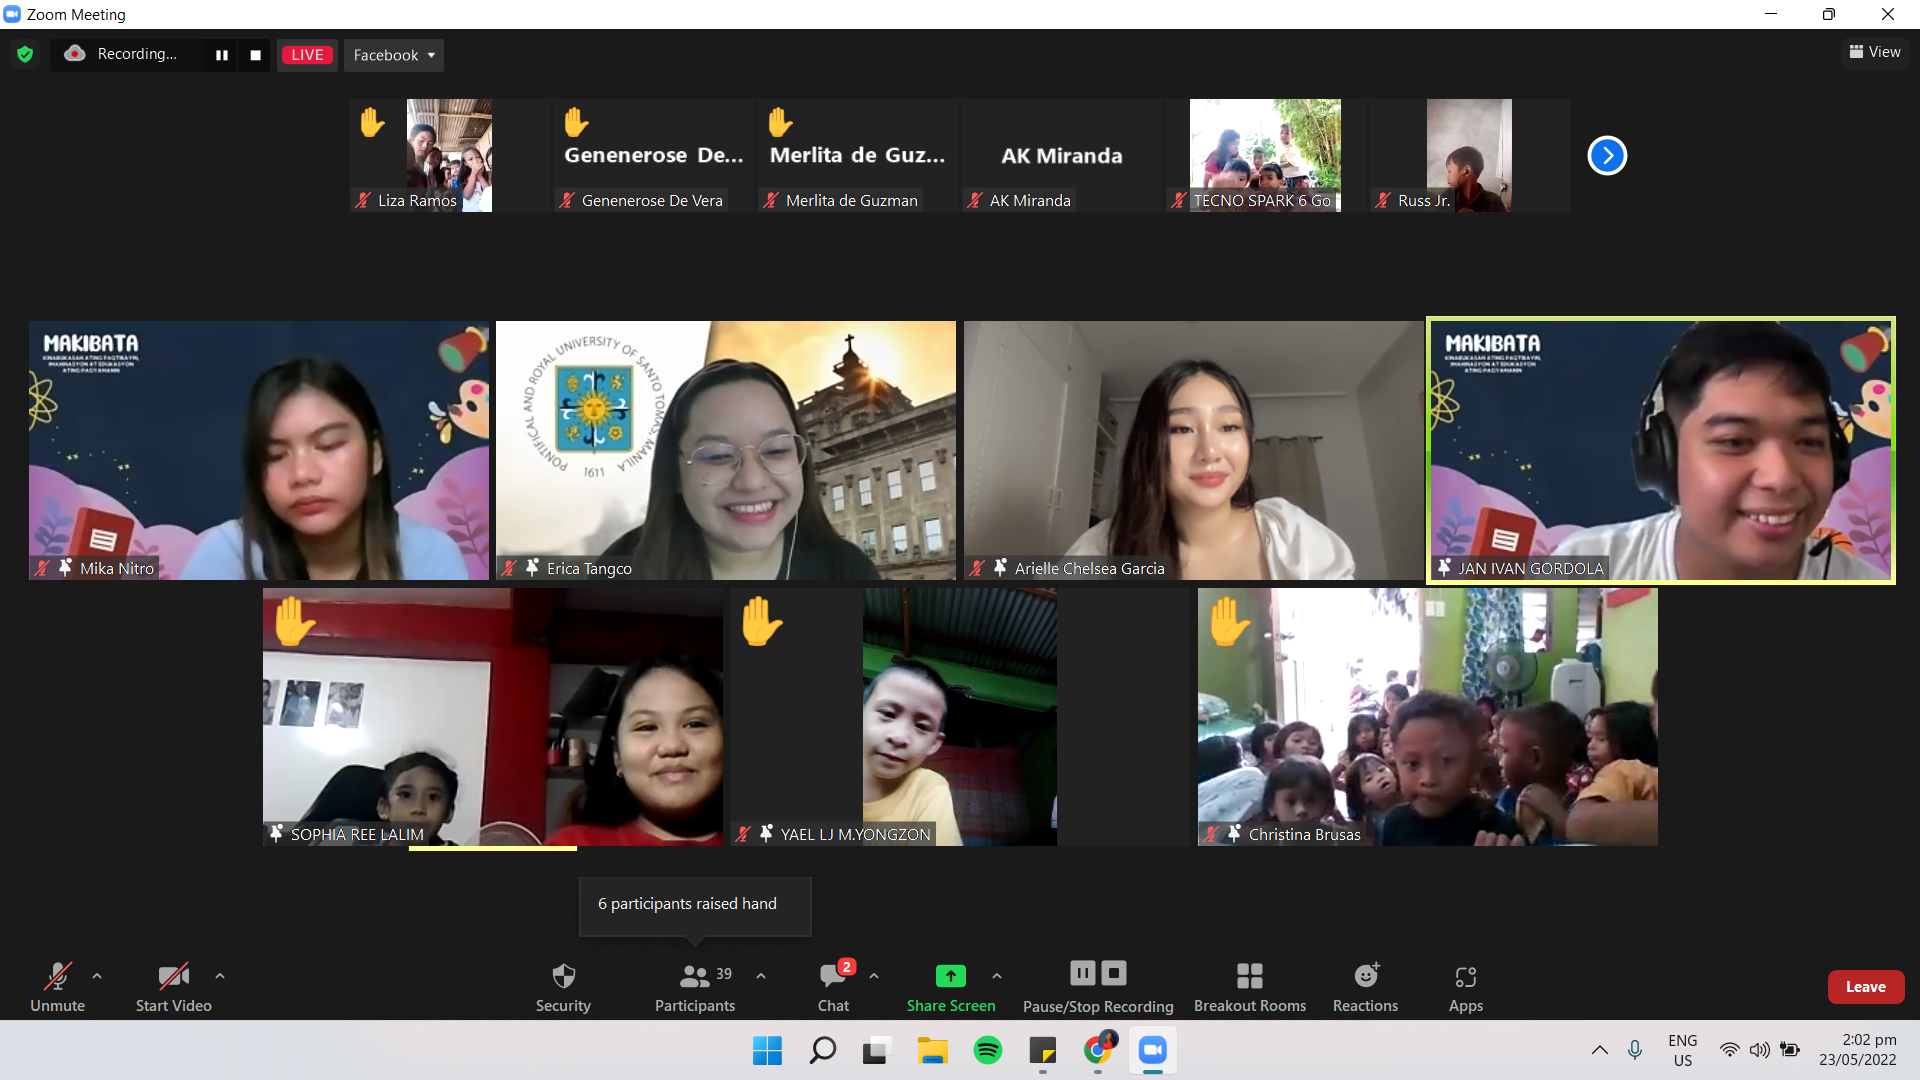This screenshot has width=1920, height=1080.
Task: Open the Apps panel
Action: click(x=1466, y=987)
